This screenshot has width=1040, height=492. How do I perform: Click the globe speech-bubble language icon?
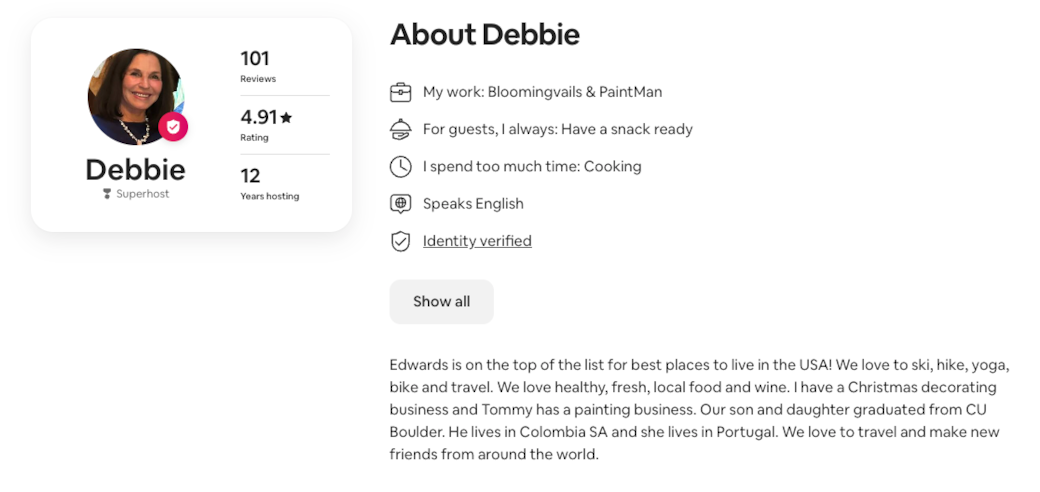pos(400,204)
